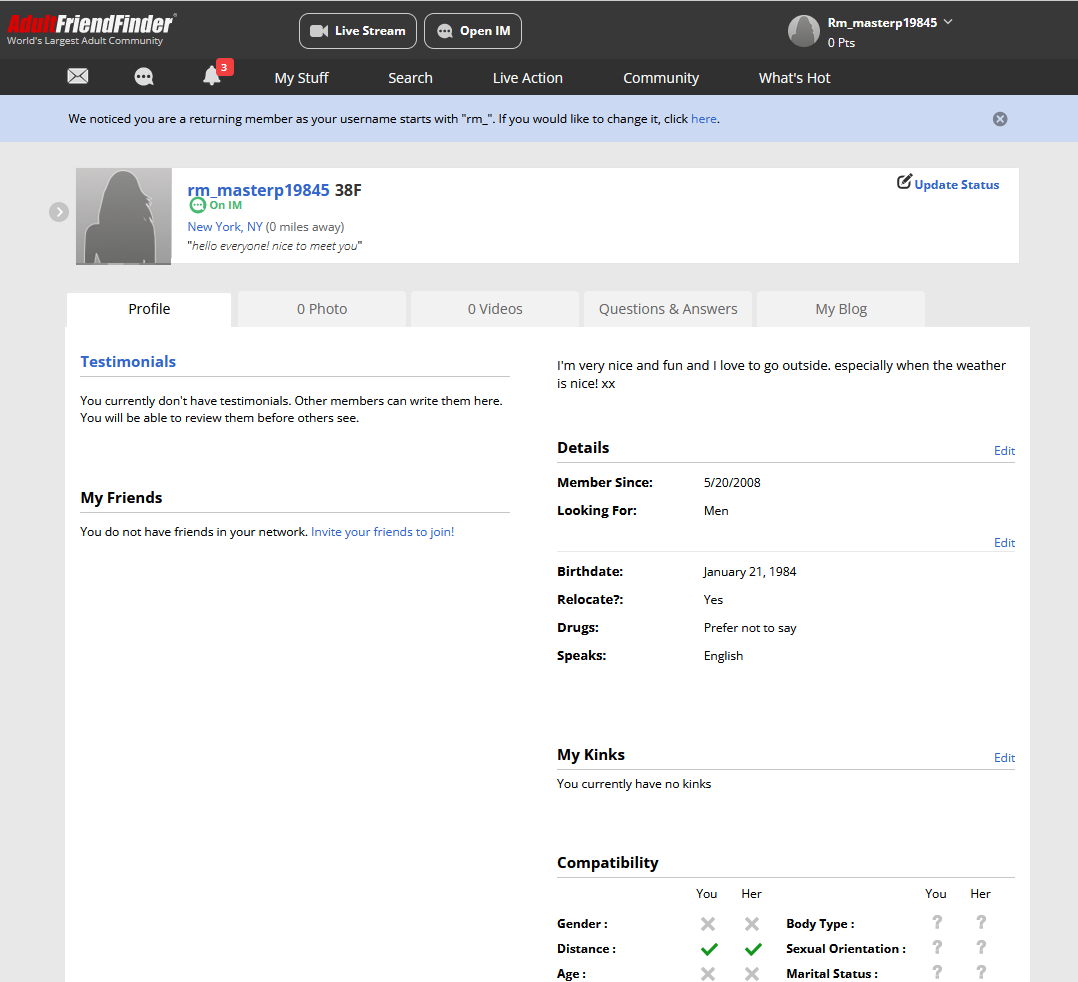Screen dimensions: 1078x982
Task: Click Sexual Orientation question mark under Her
Action: coord(980,948)
